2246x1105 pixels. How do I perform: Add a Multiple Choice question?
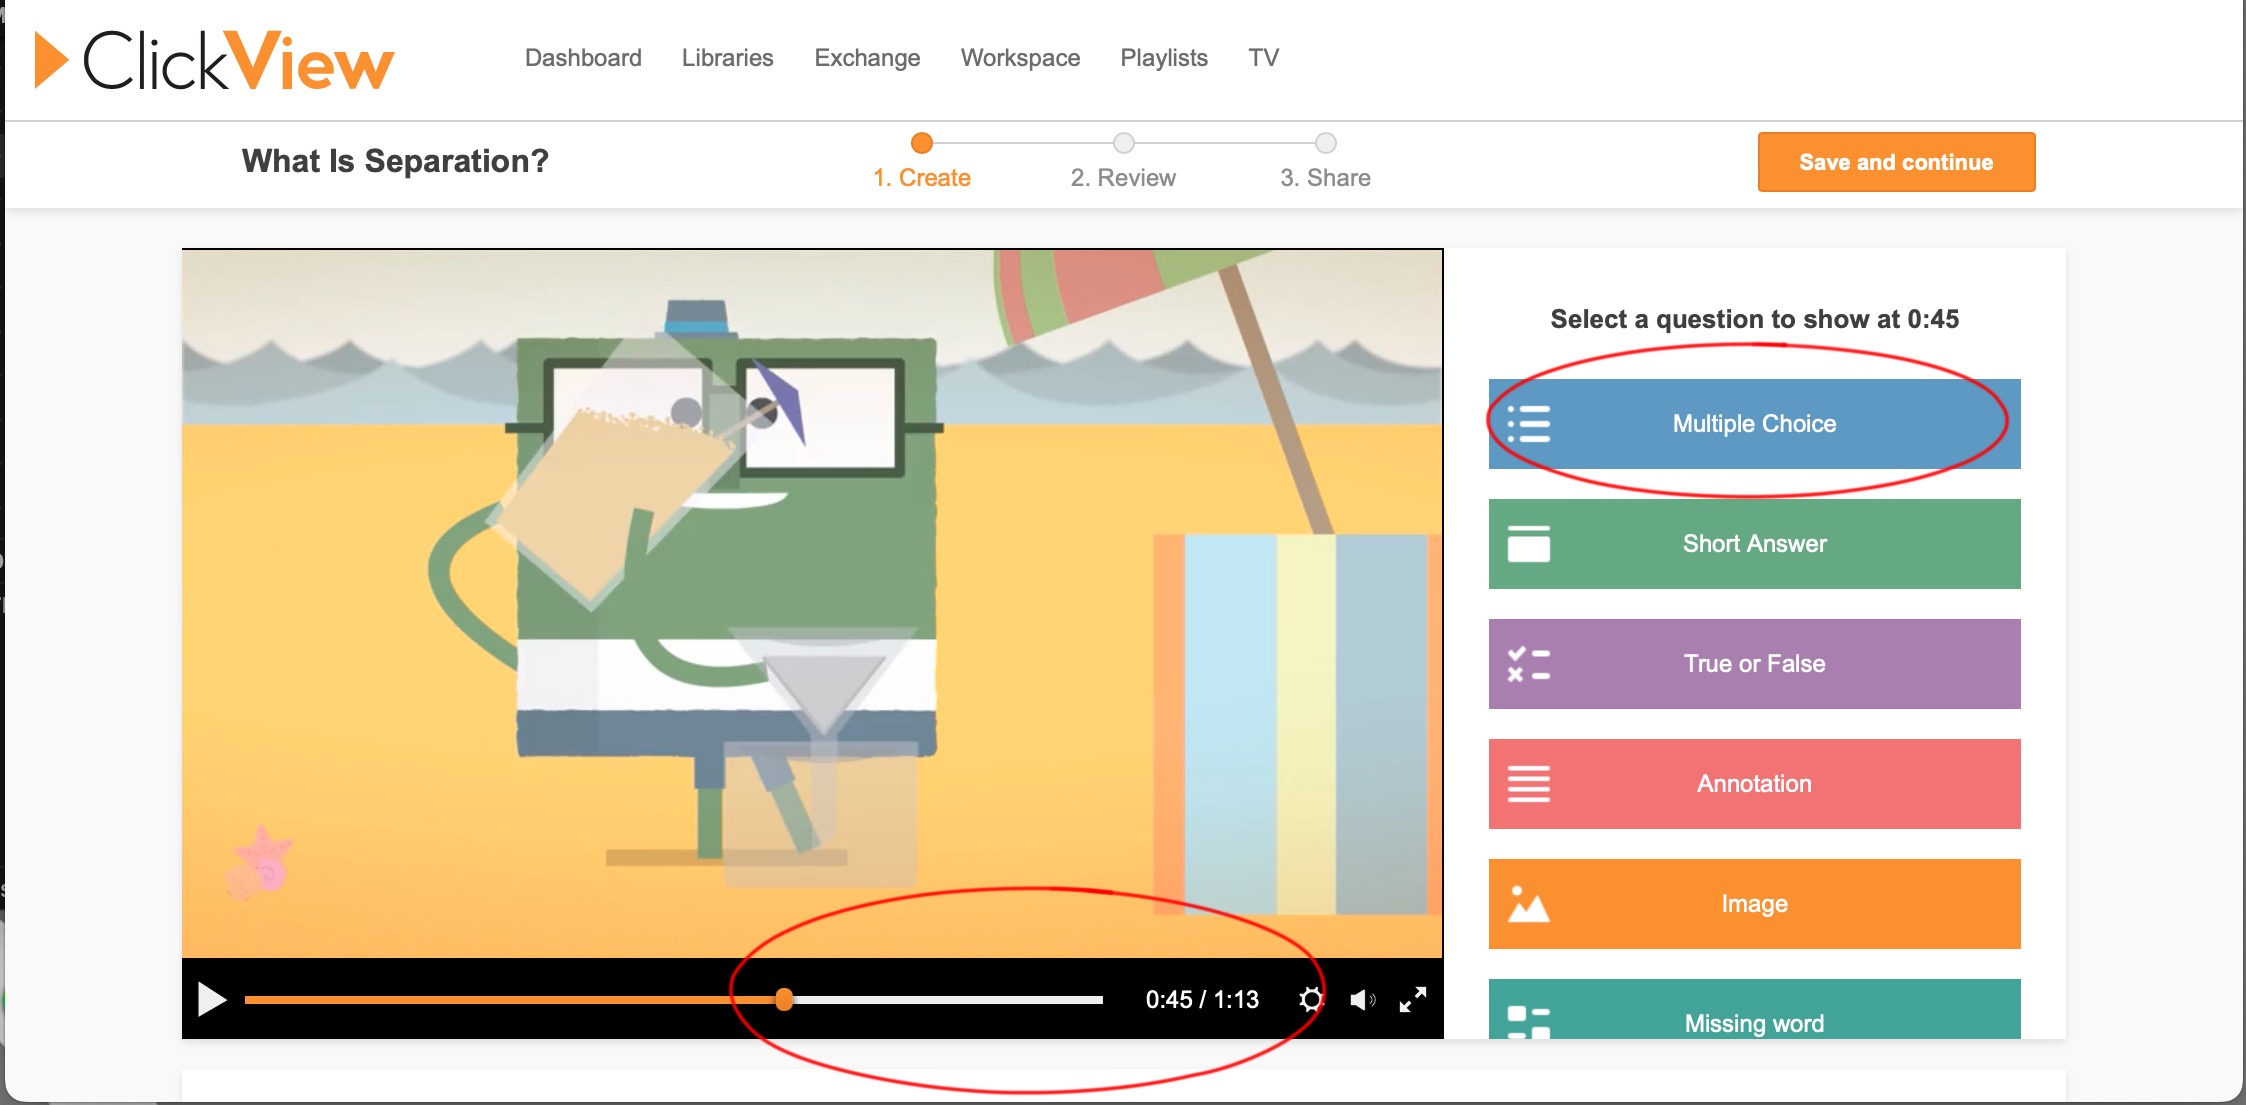tap(1753, 424)
